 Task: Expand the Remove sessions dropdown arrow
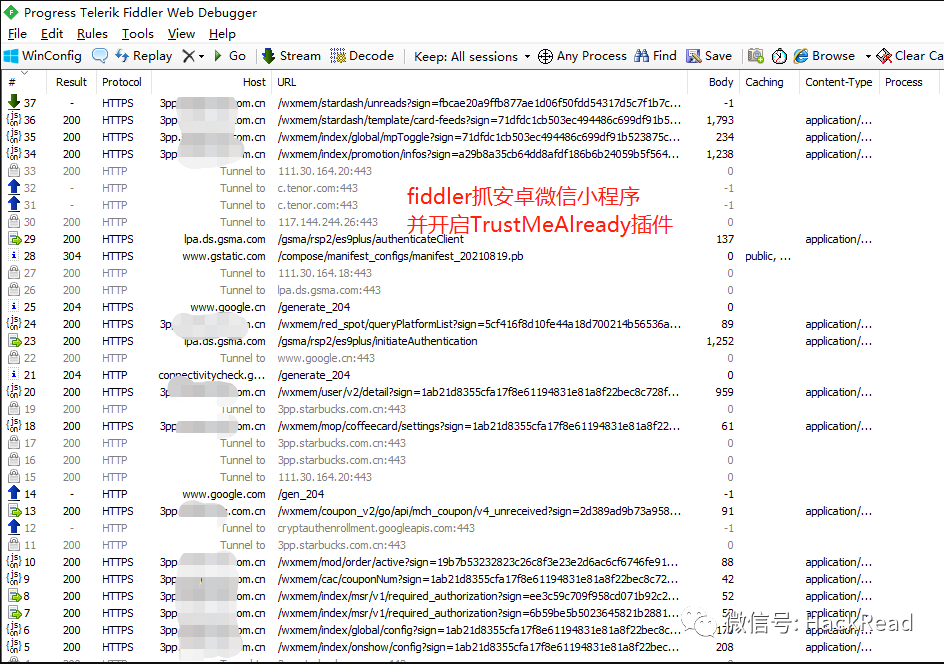point(201,57)
